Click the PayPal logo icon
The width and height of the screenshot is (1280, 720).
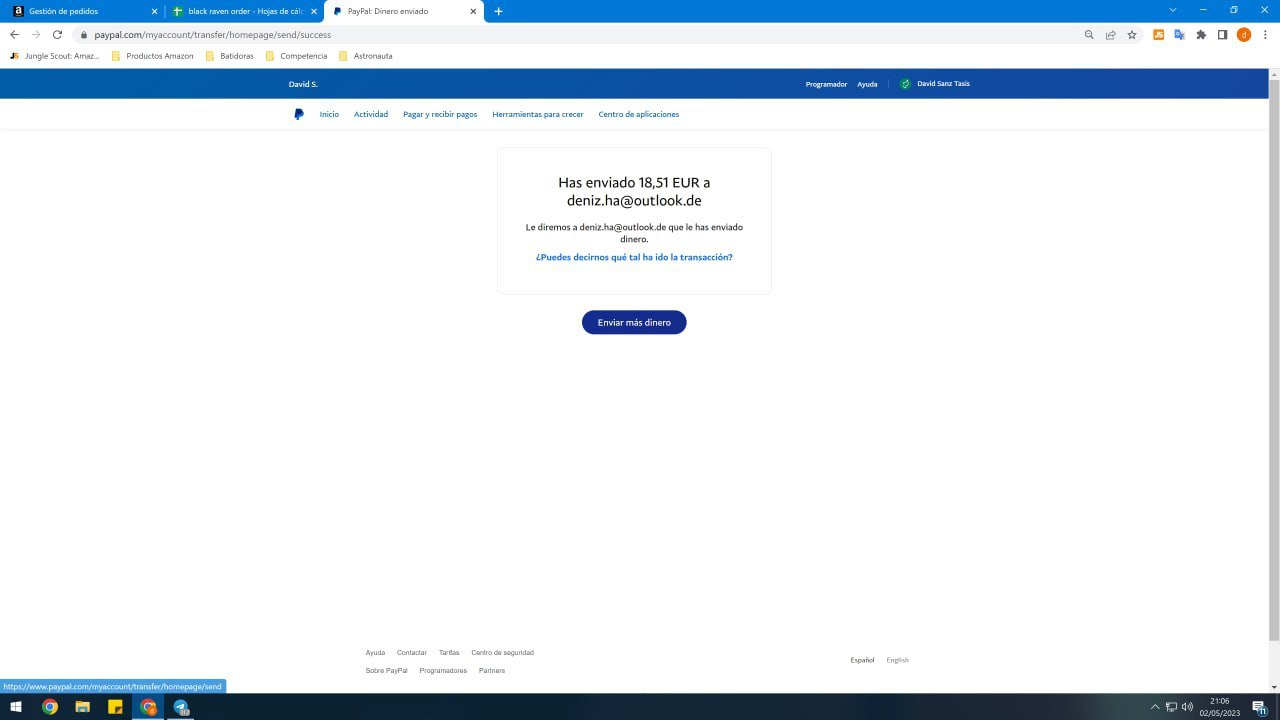tap(299, 114)
